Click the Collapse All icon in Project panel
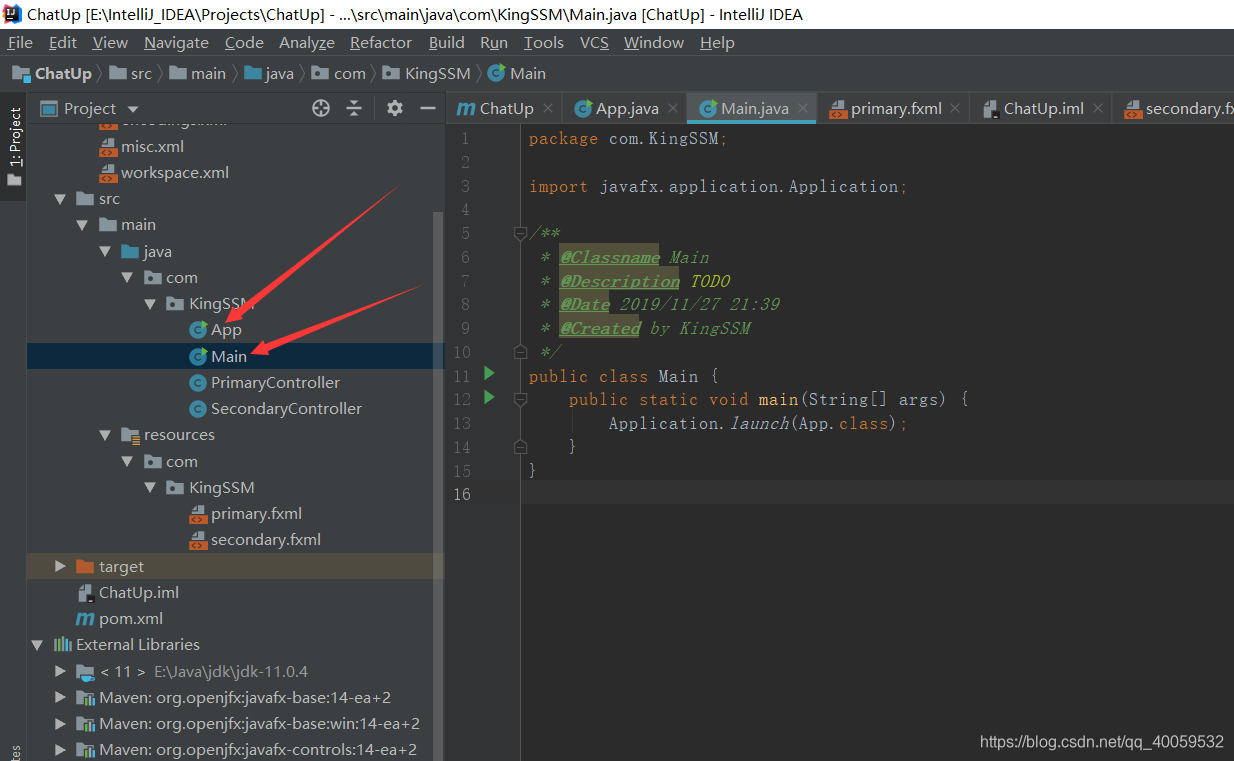 [354, 108]
